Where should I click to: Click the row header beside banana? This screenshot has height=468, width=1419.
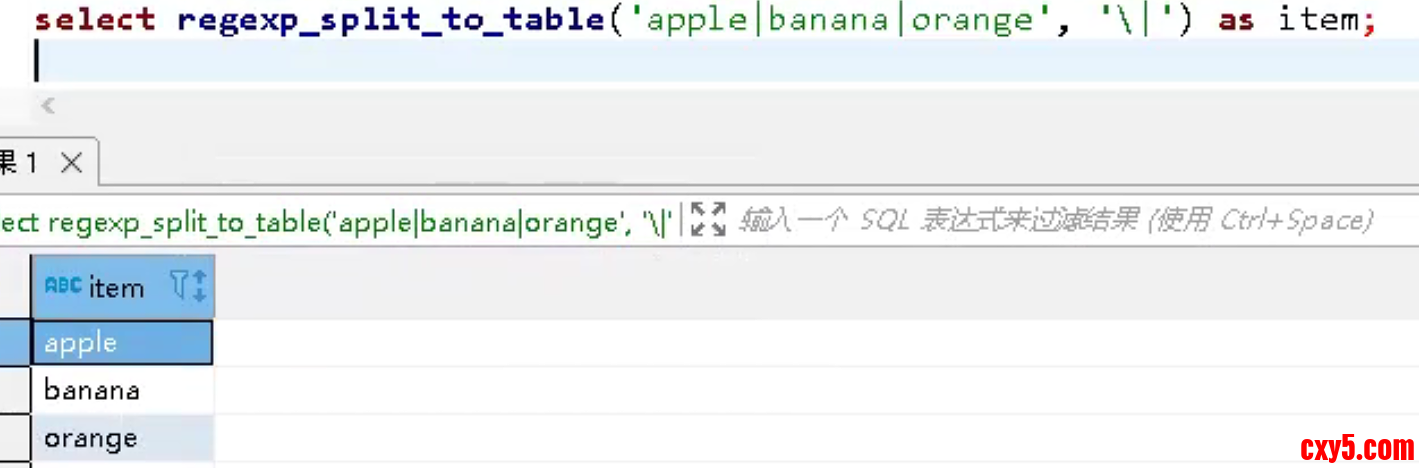tap(14, 390)
